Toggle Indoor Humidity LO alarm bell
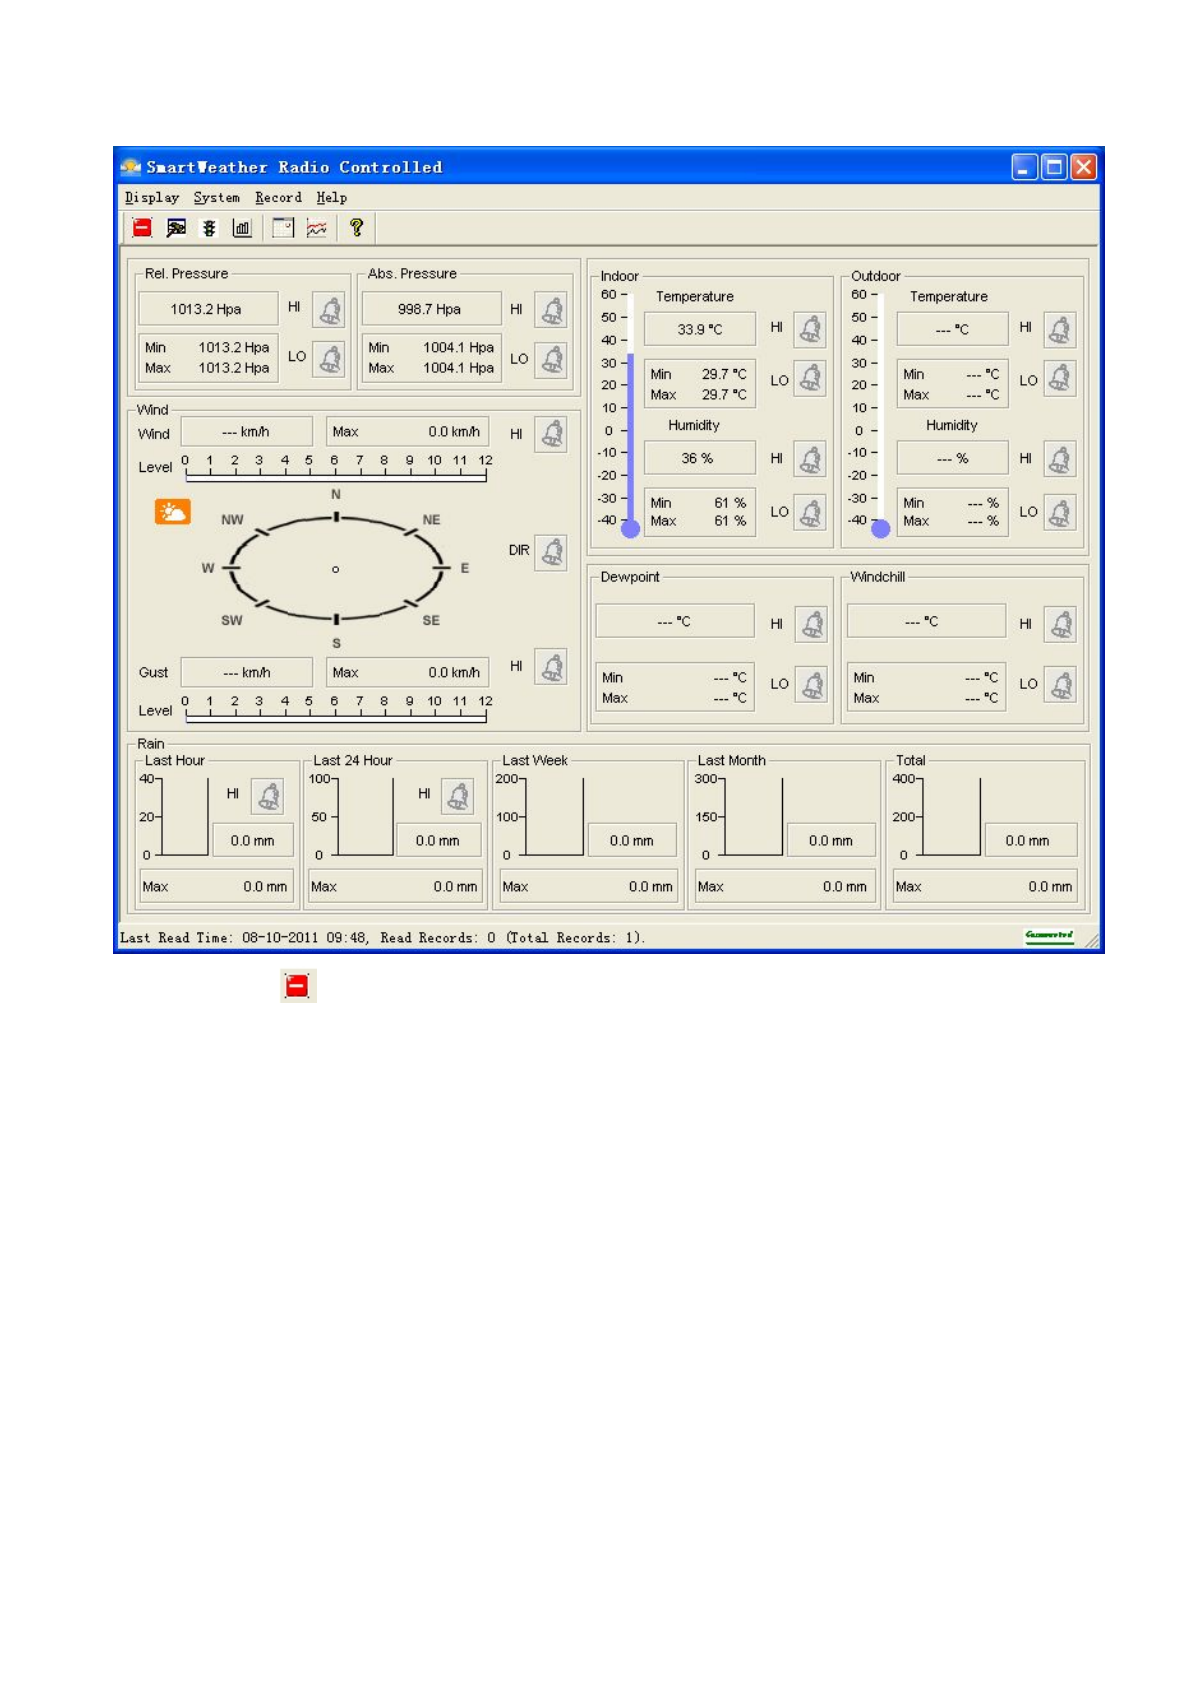 (x=811, y=512)
